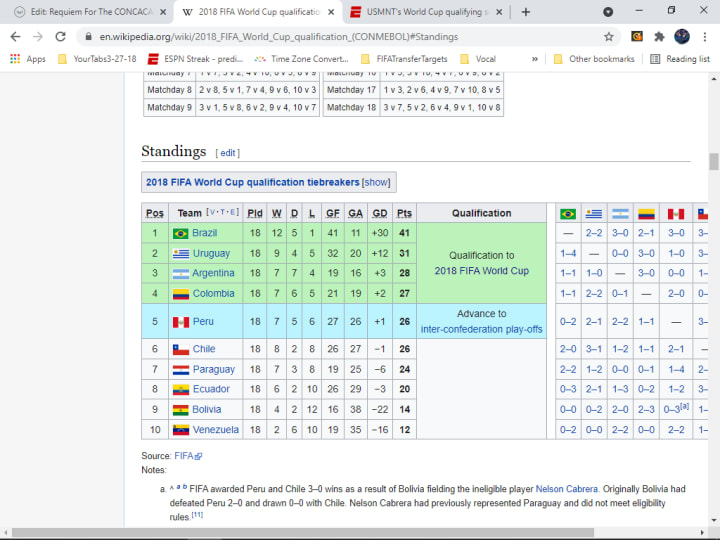Open the V template view link
Screen dimensions: 720x540
tap(213, 212)
